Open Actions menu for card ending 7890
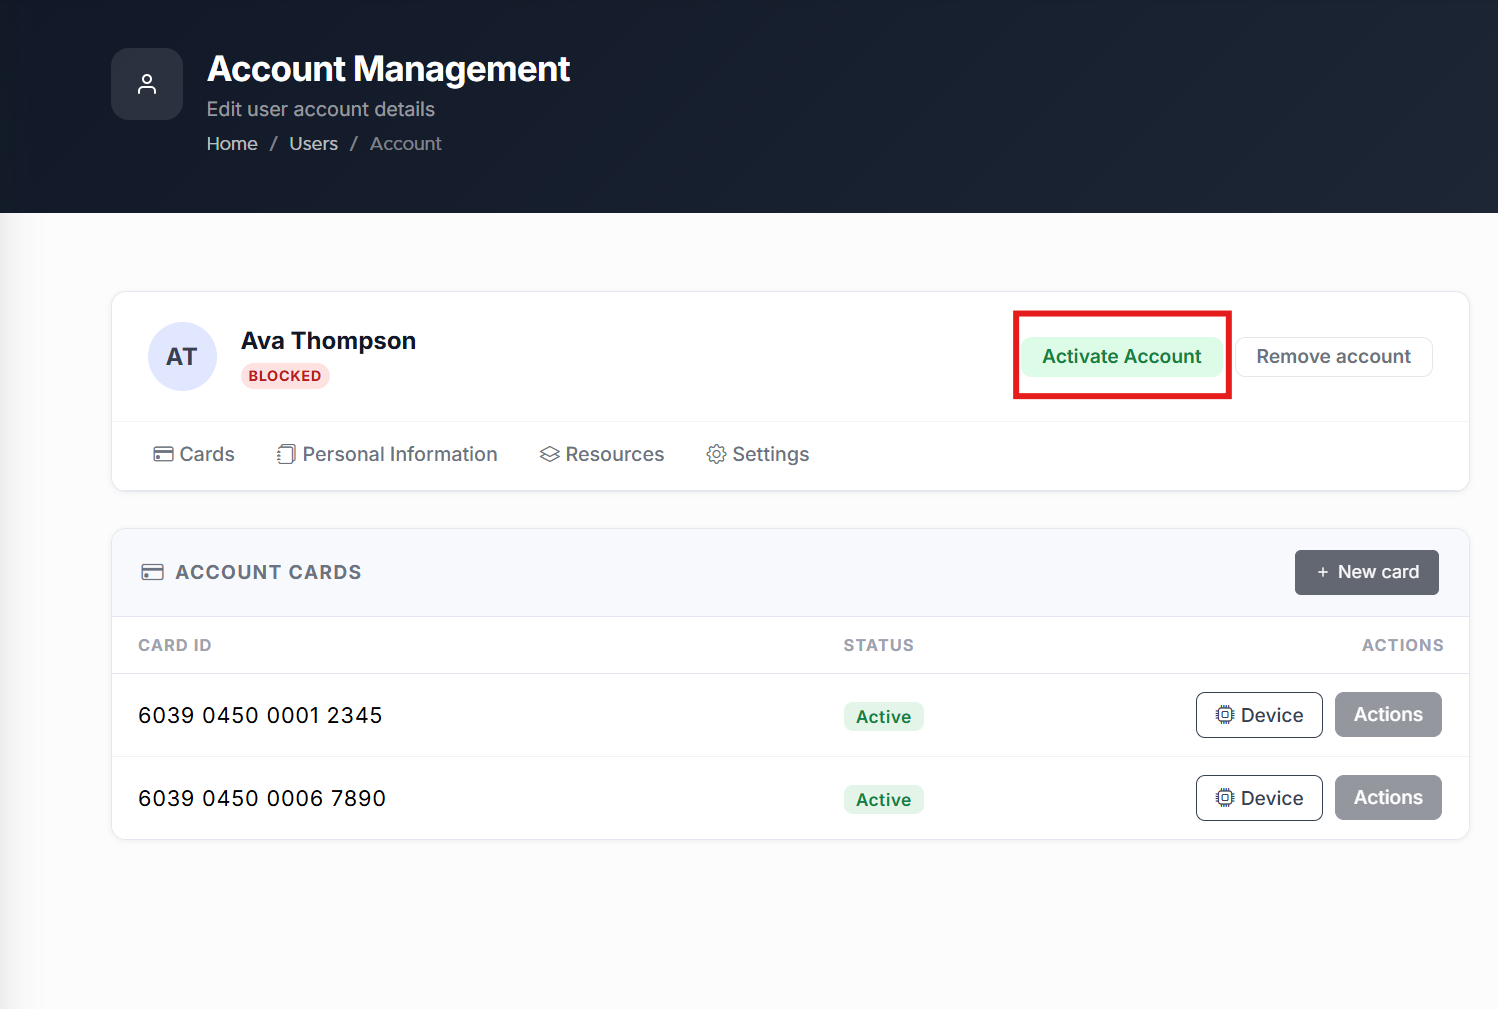 [1388, 798]
